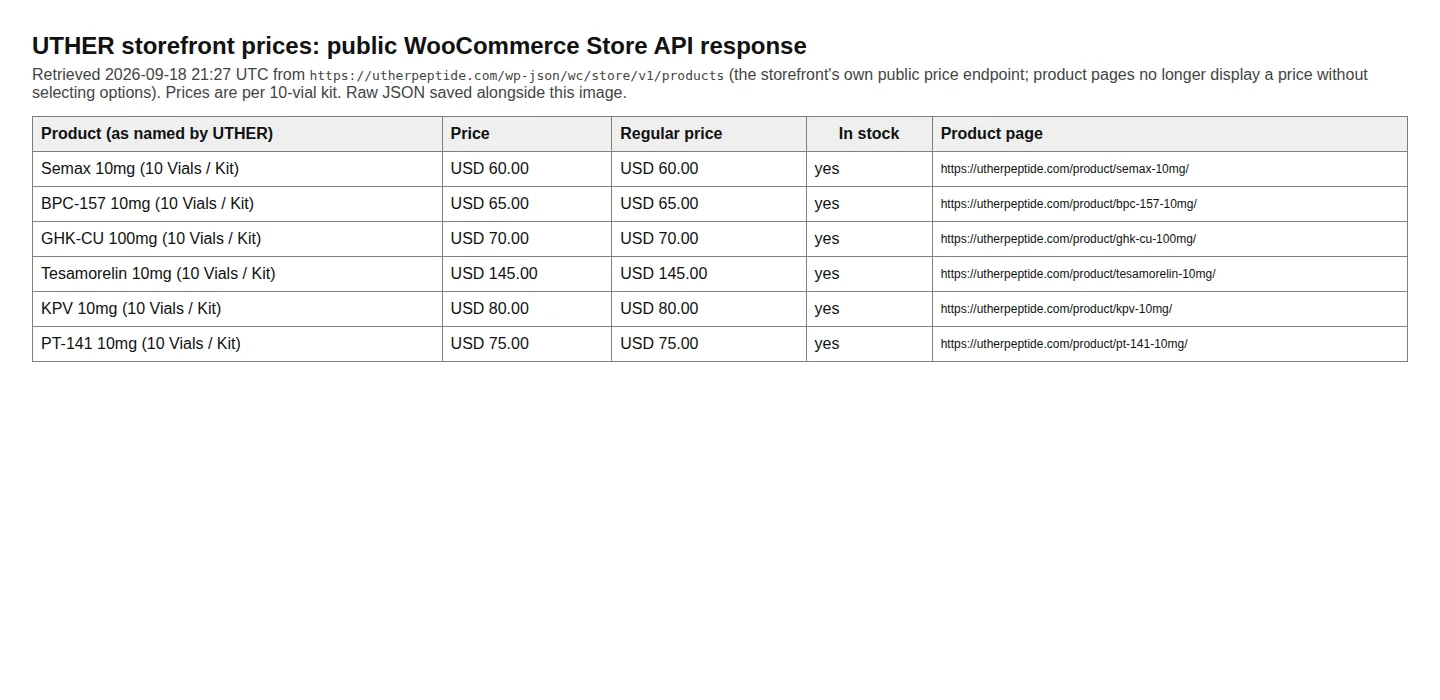The image size is (1440, 700).
Task: Click the ghk-cu-100mg product page URL
Action: [x=1068, y=239]
